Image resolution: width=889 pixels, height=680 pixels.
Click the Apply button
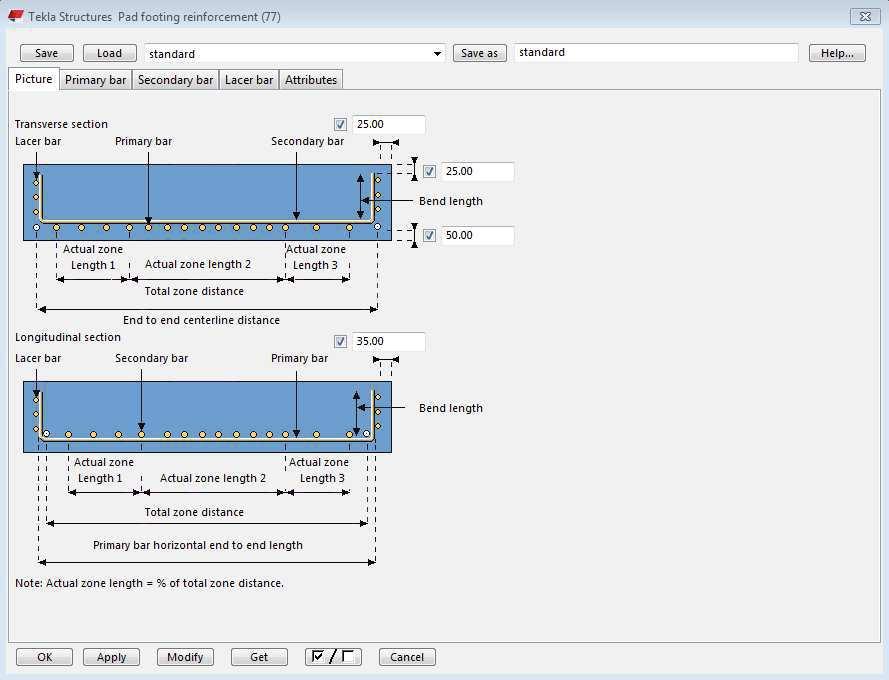click(x=111, y=657)
